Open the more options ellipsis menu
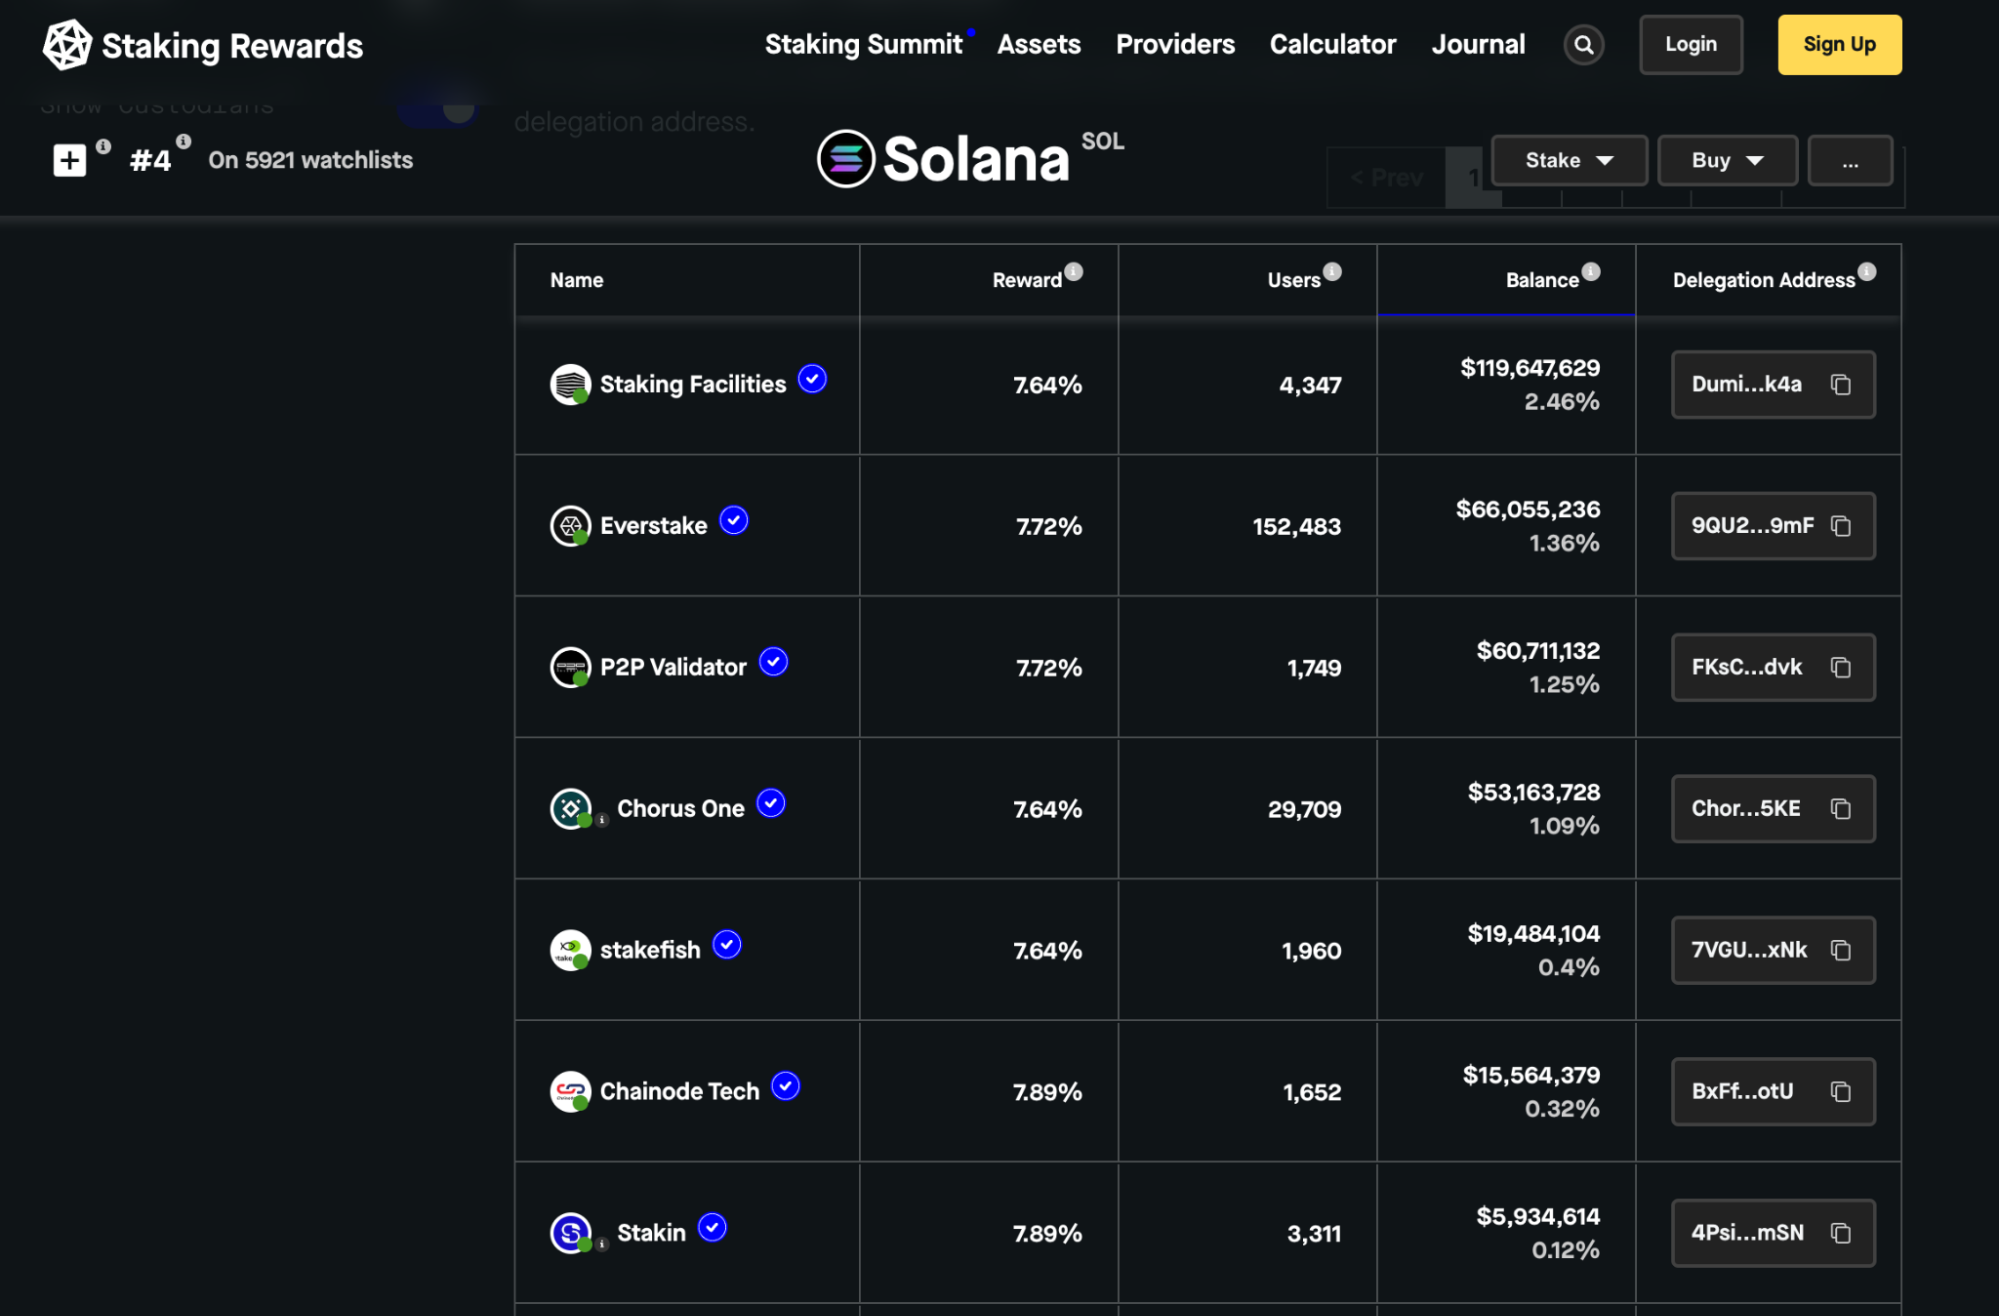Image resolution: width=1999 pixels, height=1316 pixels. tap(1849, 161)
